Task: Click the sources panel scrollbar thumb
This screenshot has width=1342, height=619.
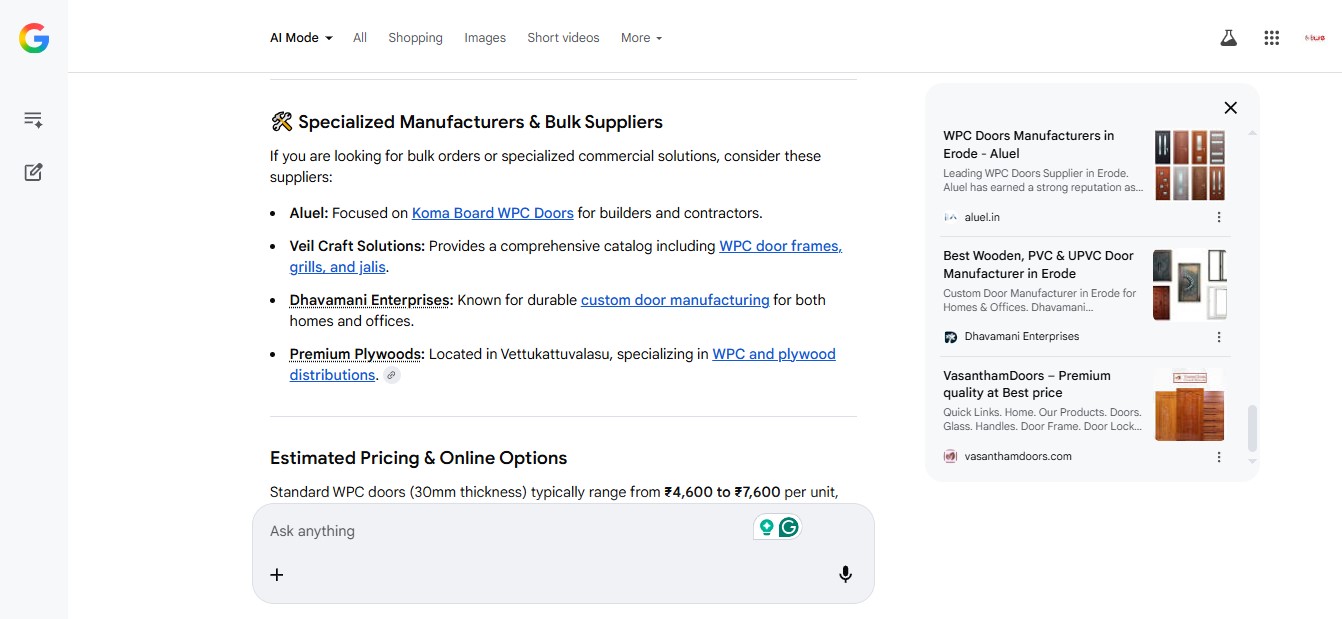Action: [1252, 429]
